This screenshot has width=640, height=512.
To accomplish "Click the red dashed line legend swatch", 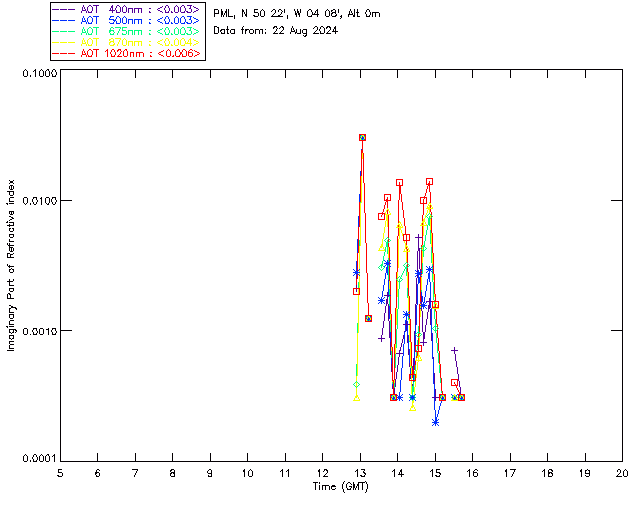I will 64,53.
